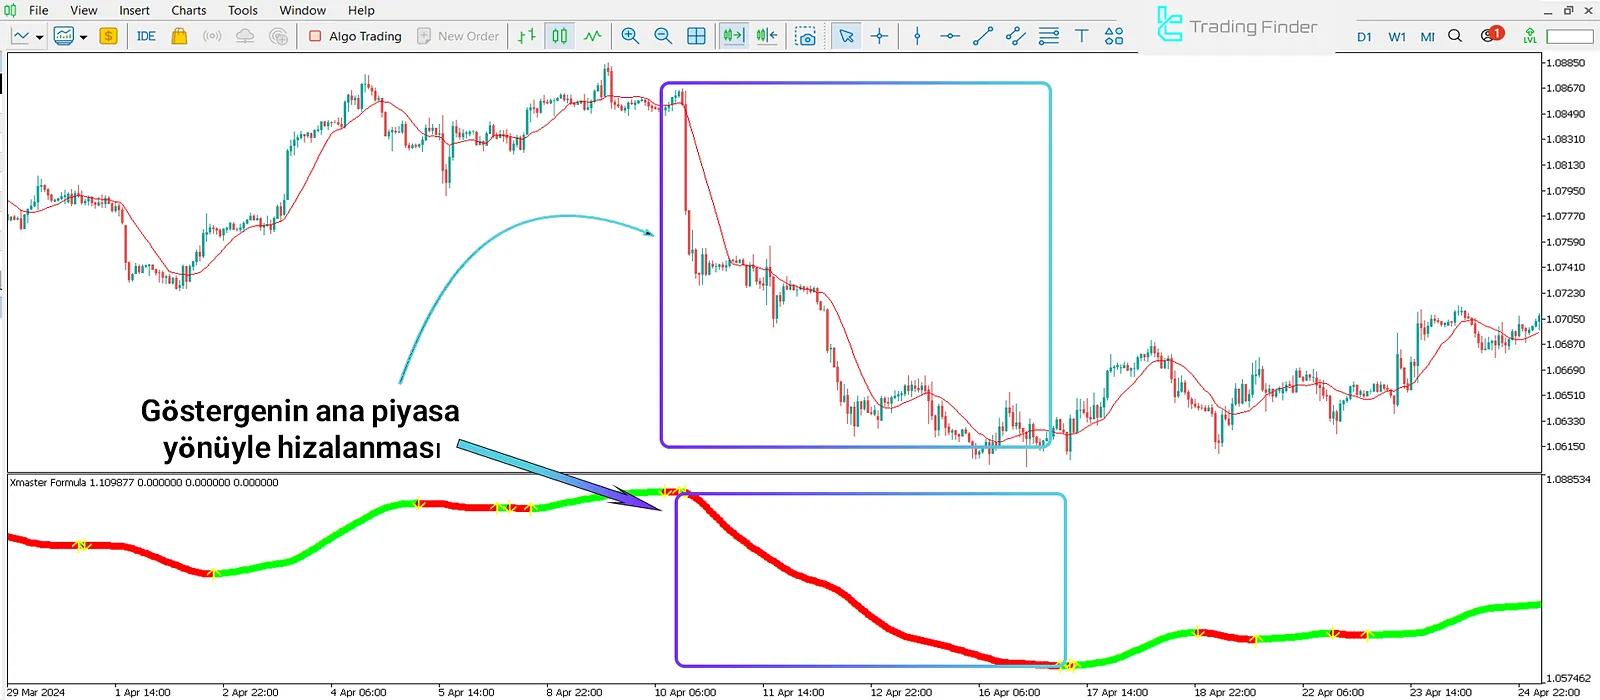Zoom out of the chart
Image resolution: width=1600 pixels, height=700 pixels.
click(x=663, y=36)
